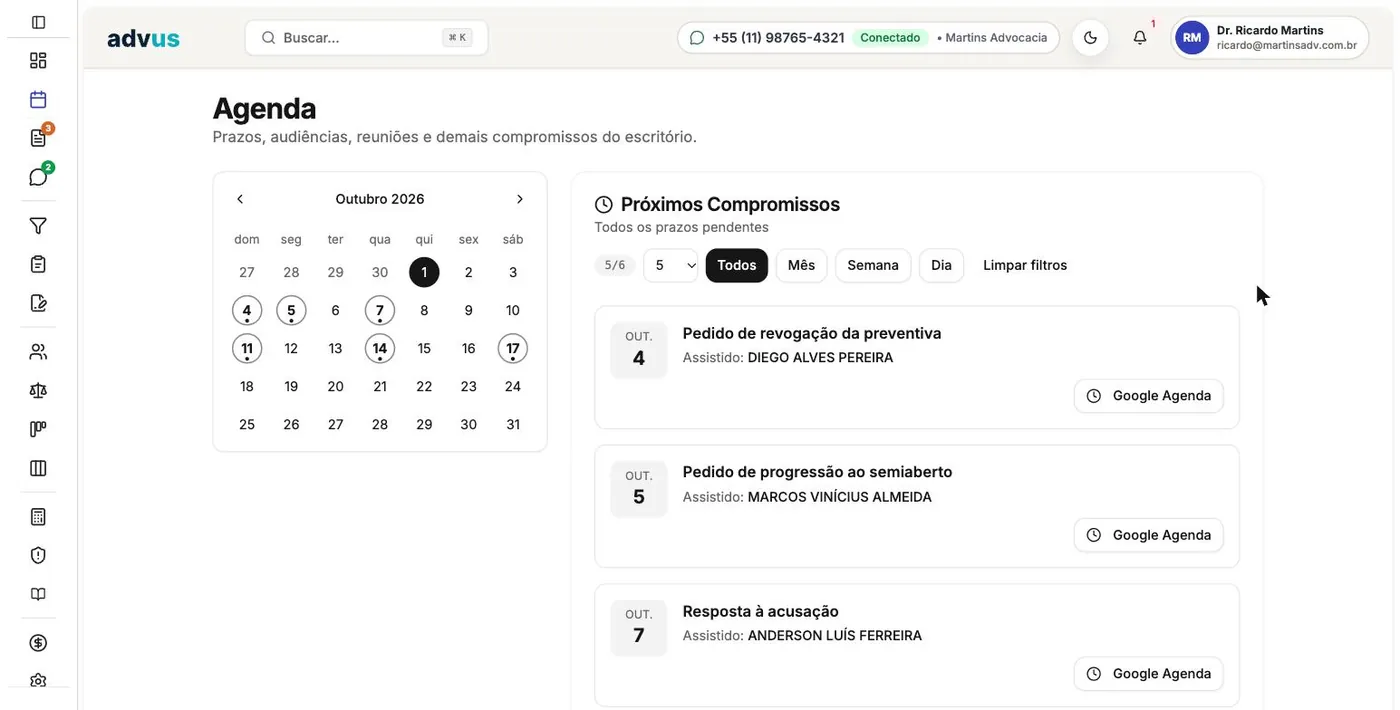Viewport: 1400px width, 710px height.
Task: Open the dollar sign finance icon
Action: [x=38, y=643]
